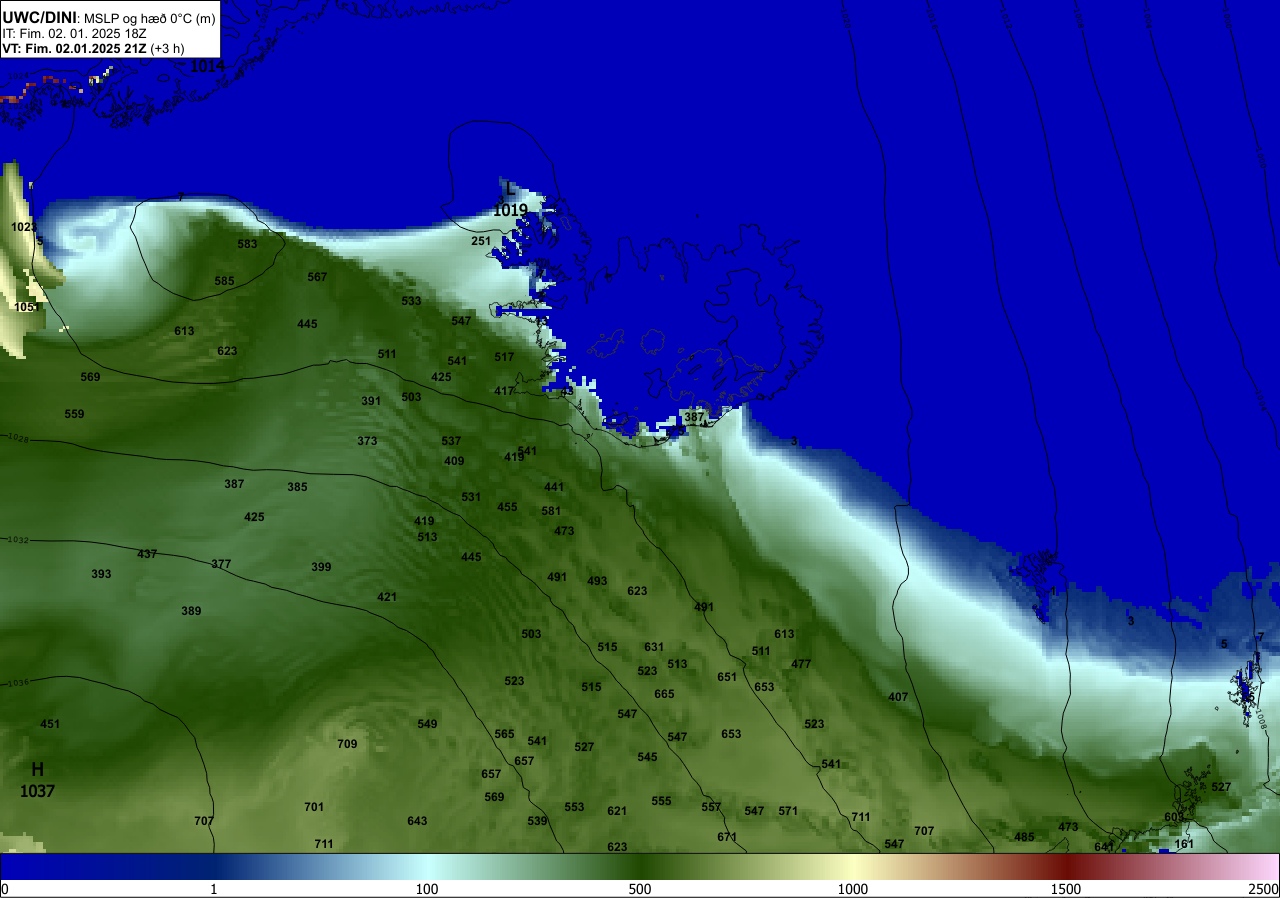Click the 671 height value
The height and width of the screenshot is (898, 1280).
click(x=727, y=837)
